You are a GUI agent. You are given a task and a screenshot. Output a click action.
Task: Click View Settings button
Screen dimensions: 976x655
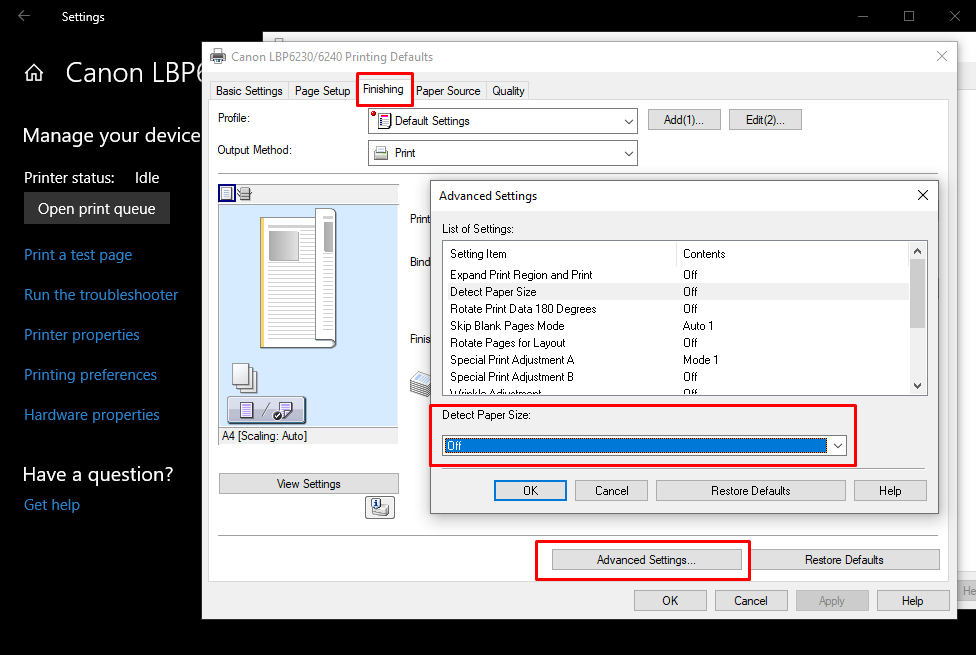pos(309,484)
